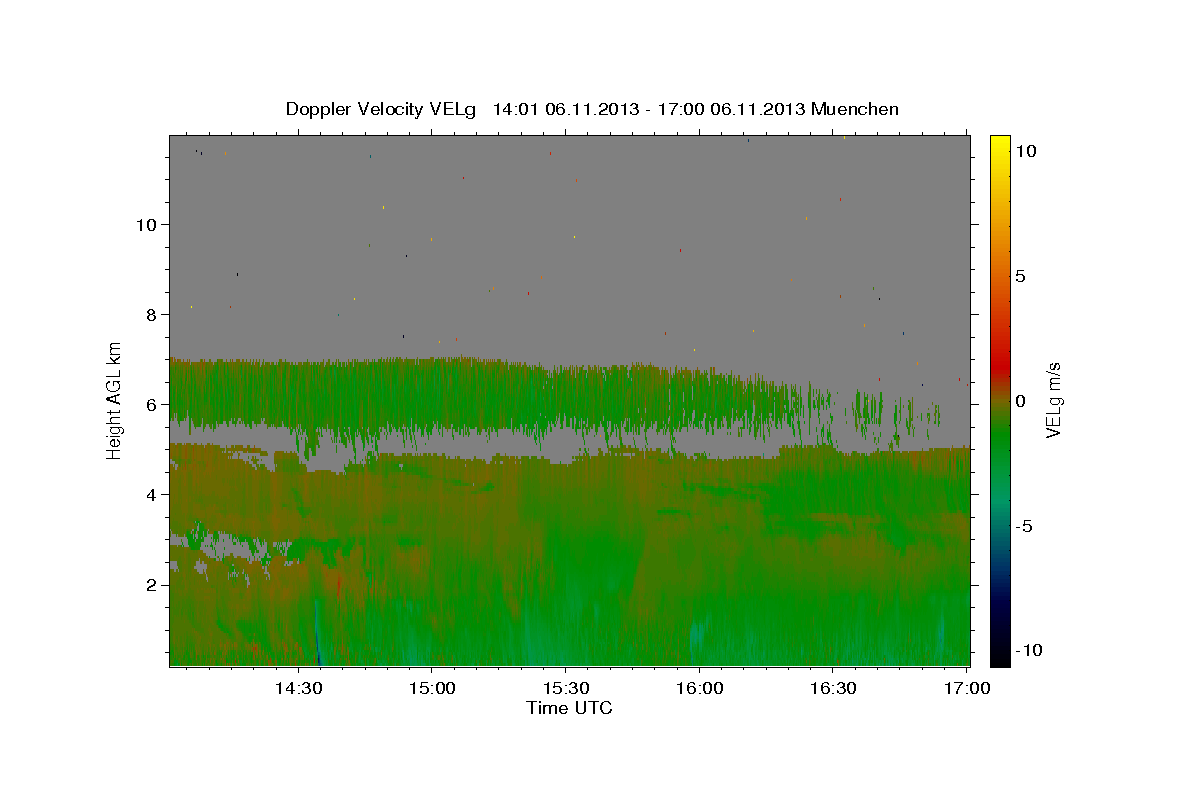The image size is (1200, 800).
Task: Click the colorbar label '-5'
Action: [1024, 525]
